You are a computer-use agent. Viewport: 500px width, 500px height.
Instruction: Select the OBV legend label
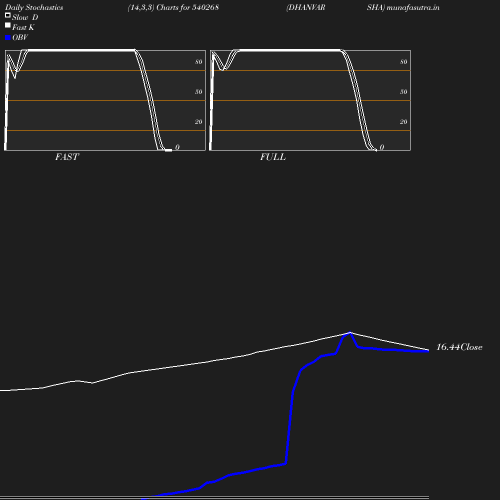coord(20,37)
